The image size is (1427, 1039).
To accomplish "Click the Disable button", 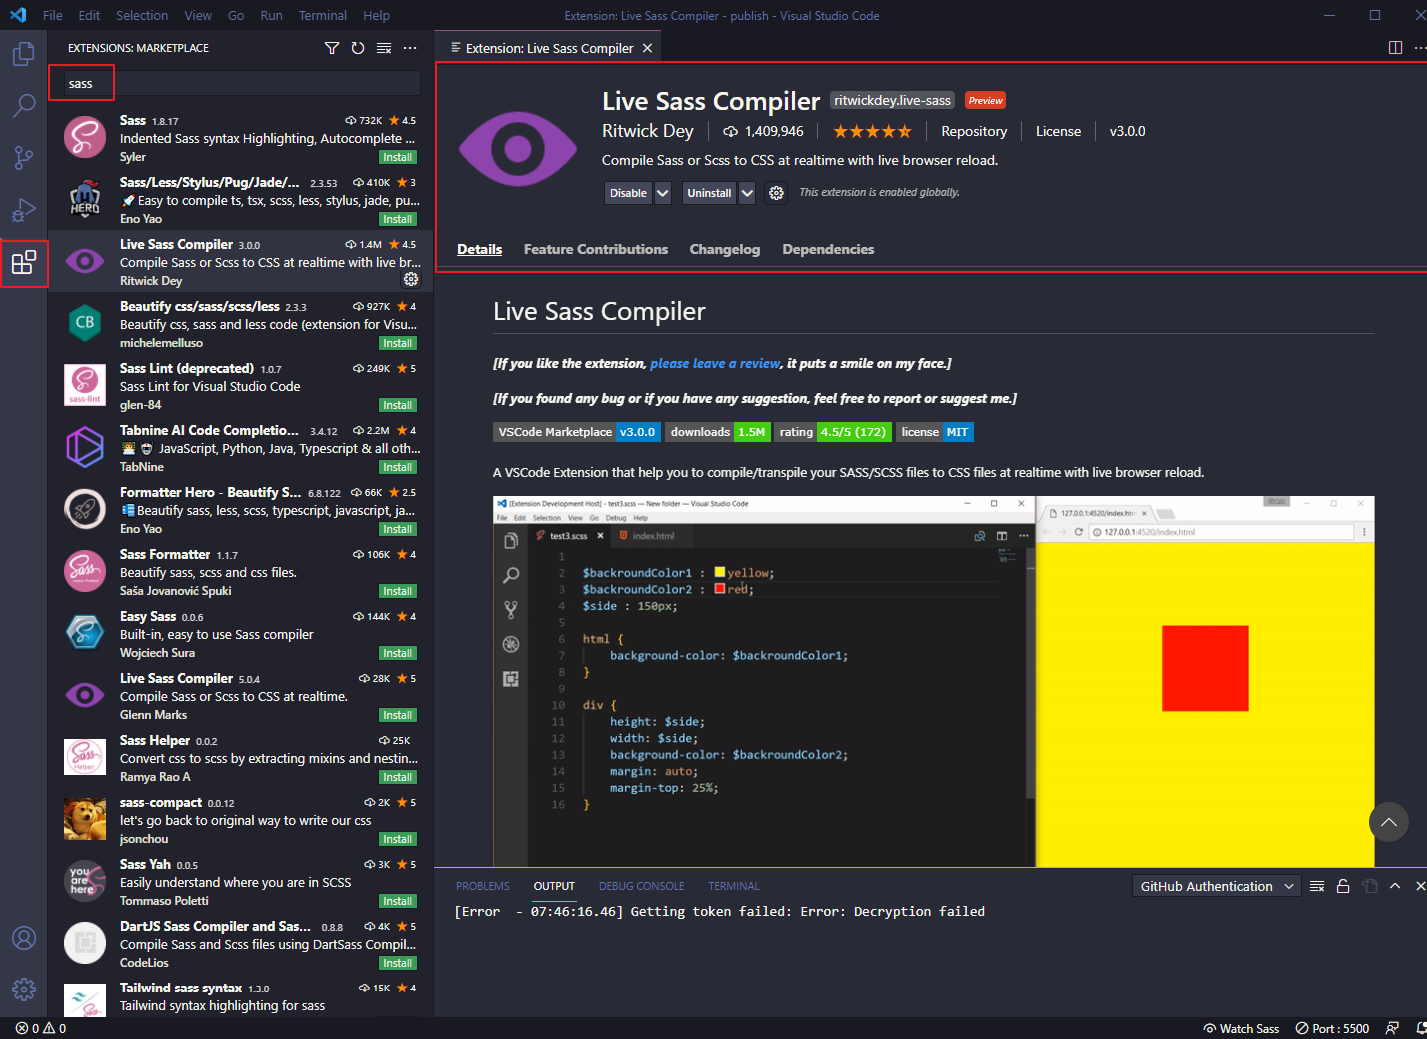I will pos(629,193).
